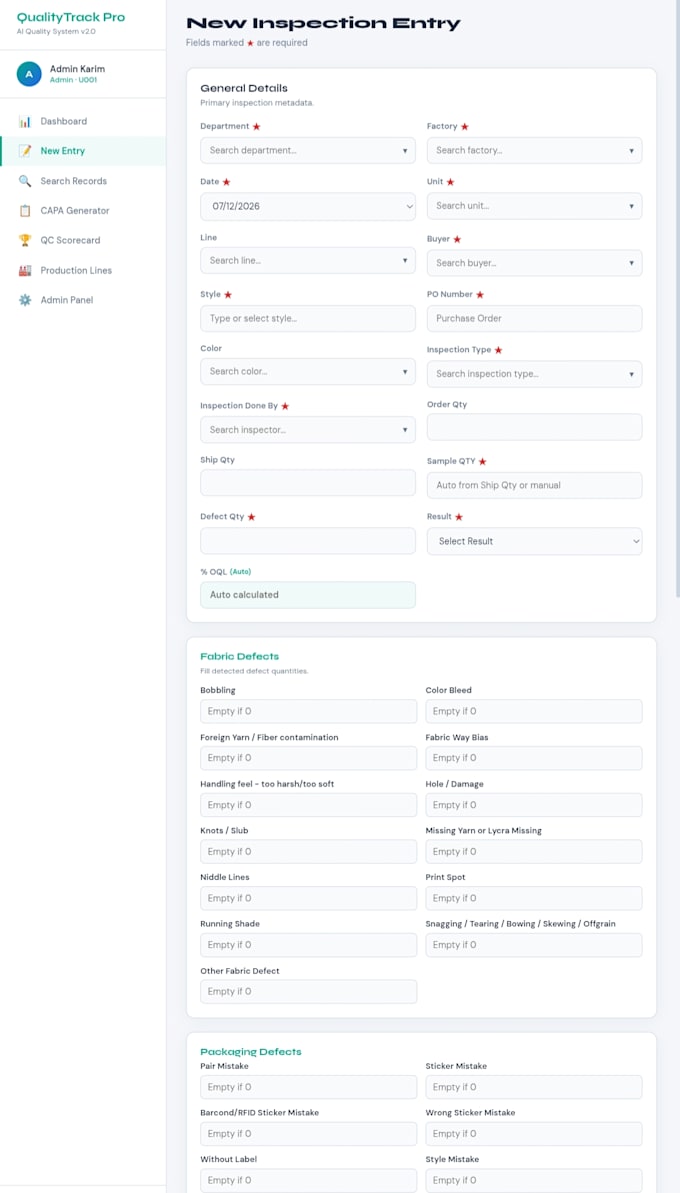This screenshot has width=680, height=1193.
Task: Click the Fabric Way Bias input
Action: (534, 758)
